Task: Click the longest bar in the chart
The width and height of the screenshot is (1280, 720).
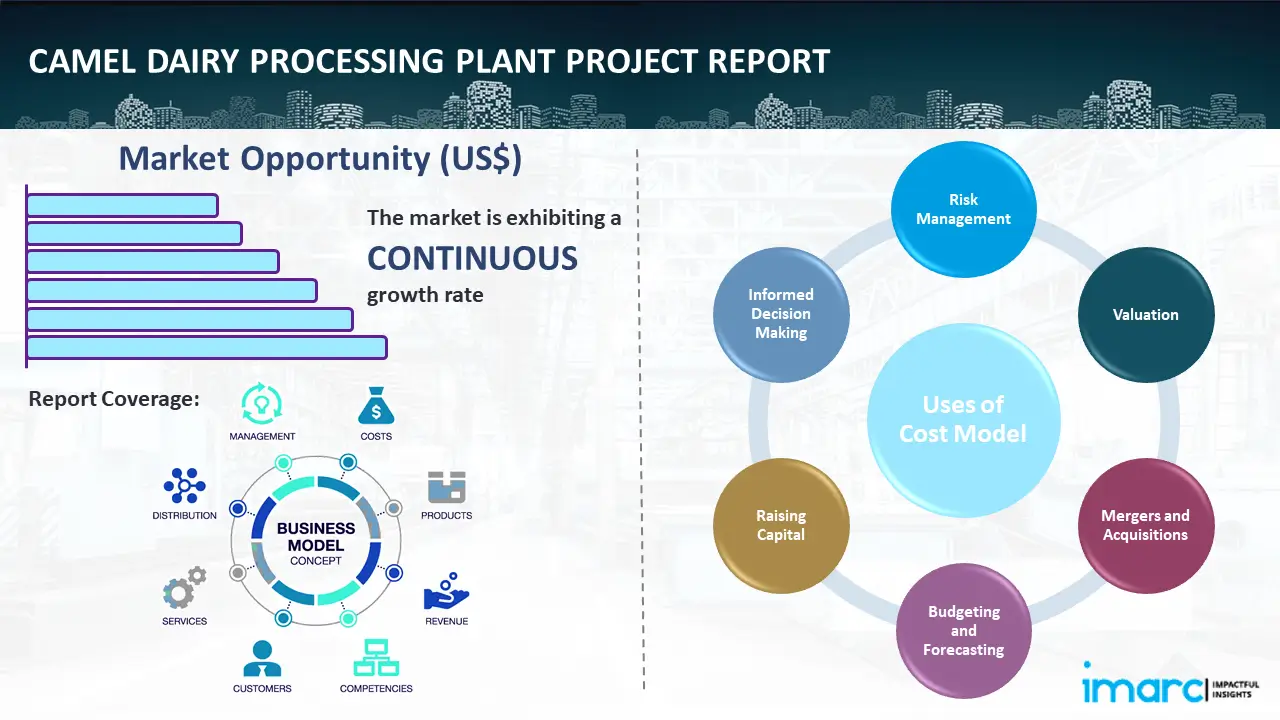Action: (206, 347)
